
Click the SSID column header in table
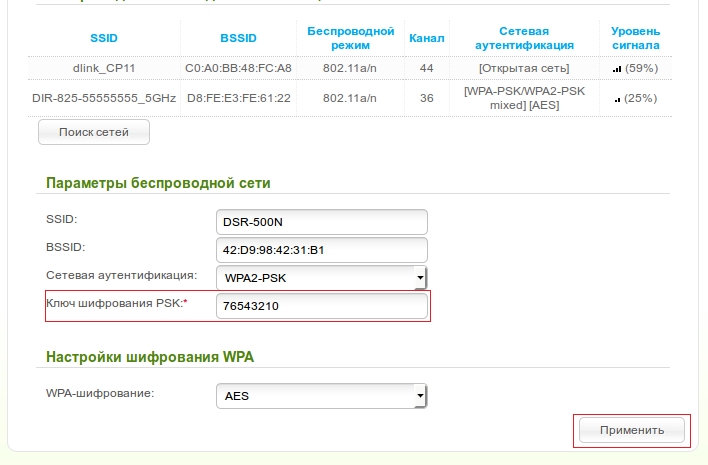click(104, 38)
